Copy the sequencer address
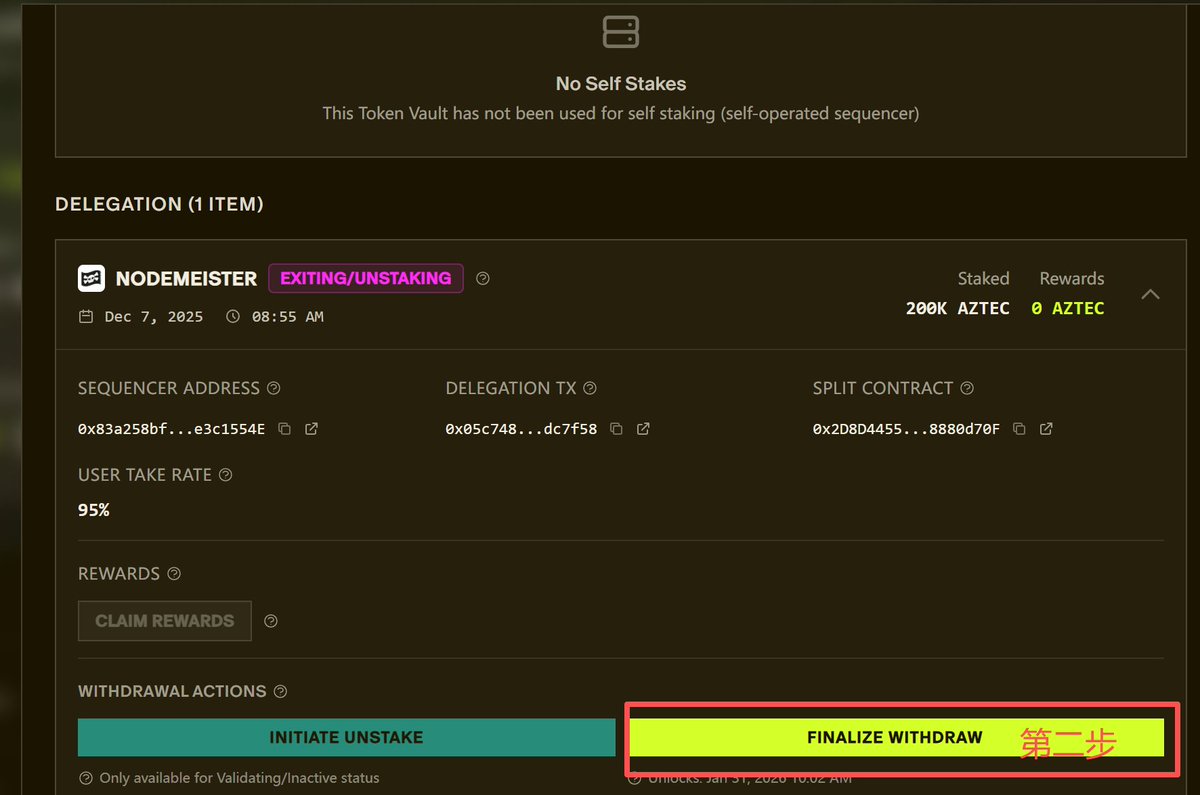This screenshot has height=795, width=1200. (285, 429)
